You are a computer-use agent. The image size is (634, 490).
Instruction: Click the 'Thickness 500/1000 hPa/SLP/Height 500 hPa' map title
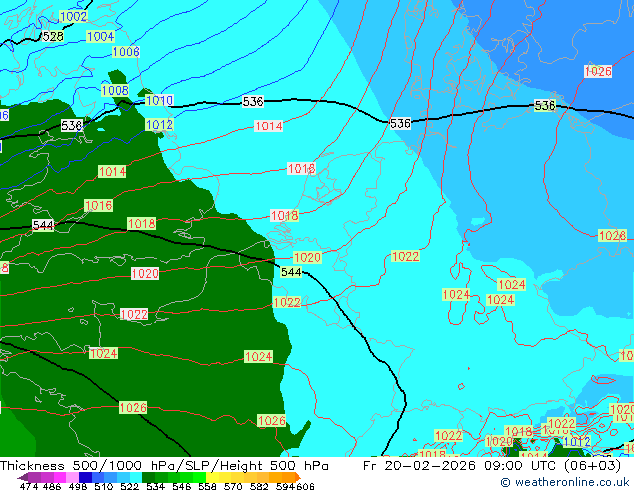[164, 466]
